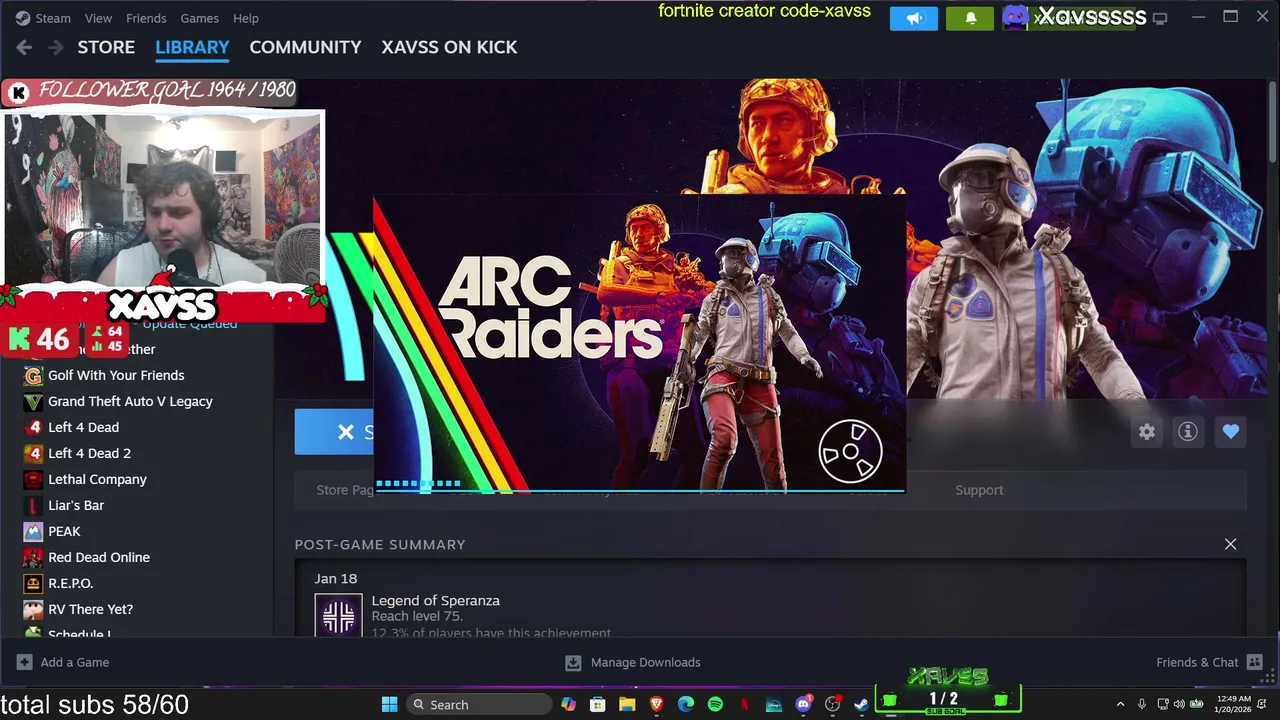Open the Store Page tab
The image size is (1280, 720).
click(344, 490)
